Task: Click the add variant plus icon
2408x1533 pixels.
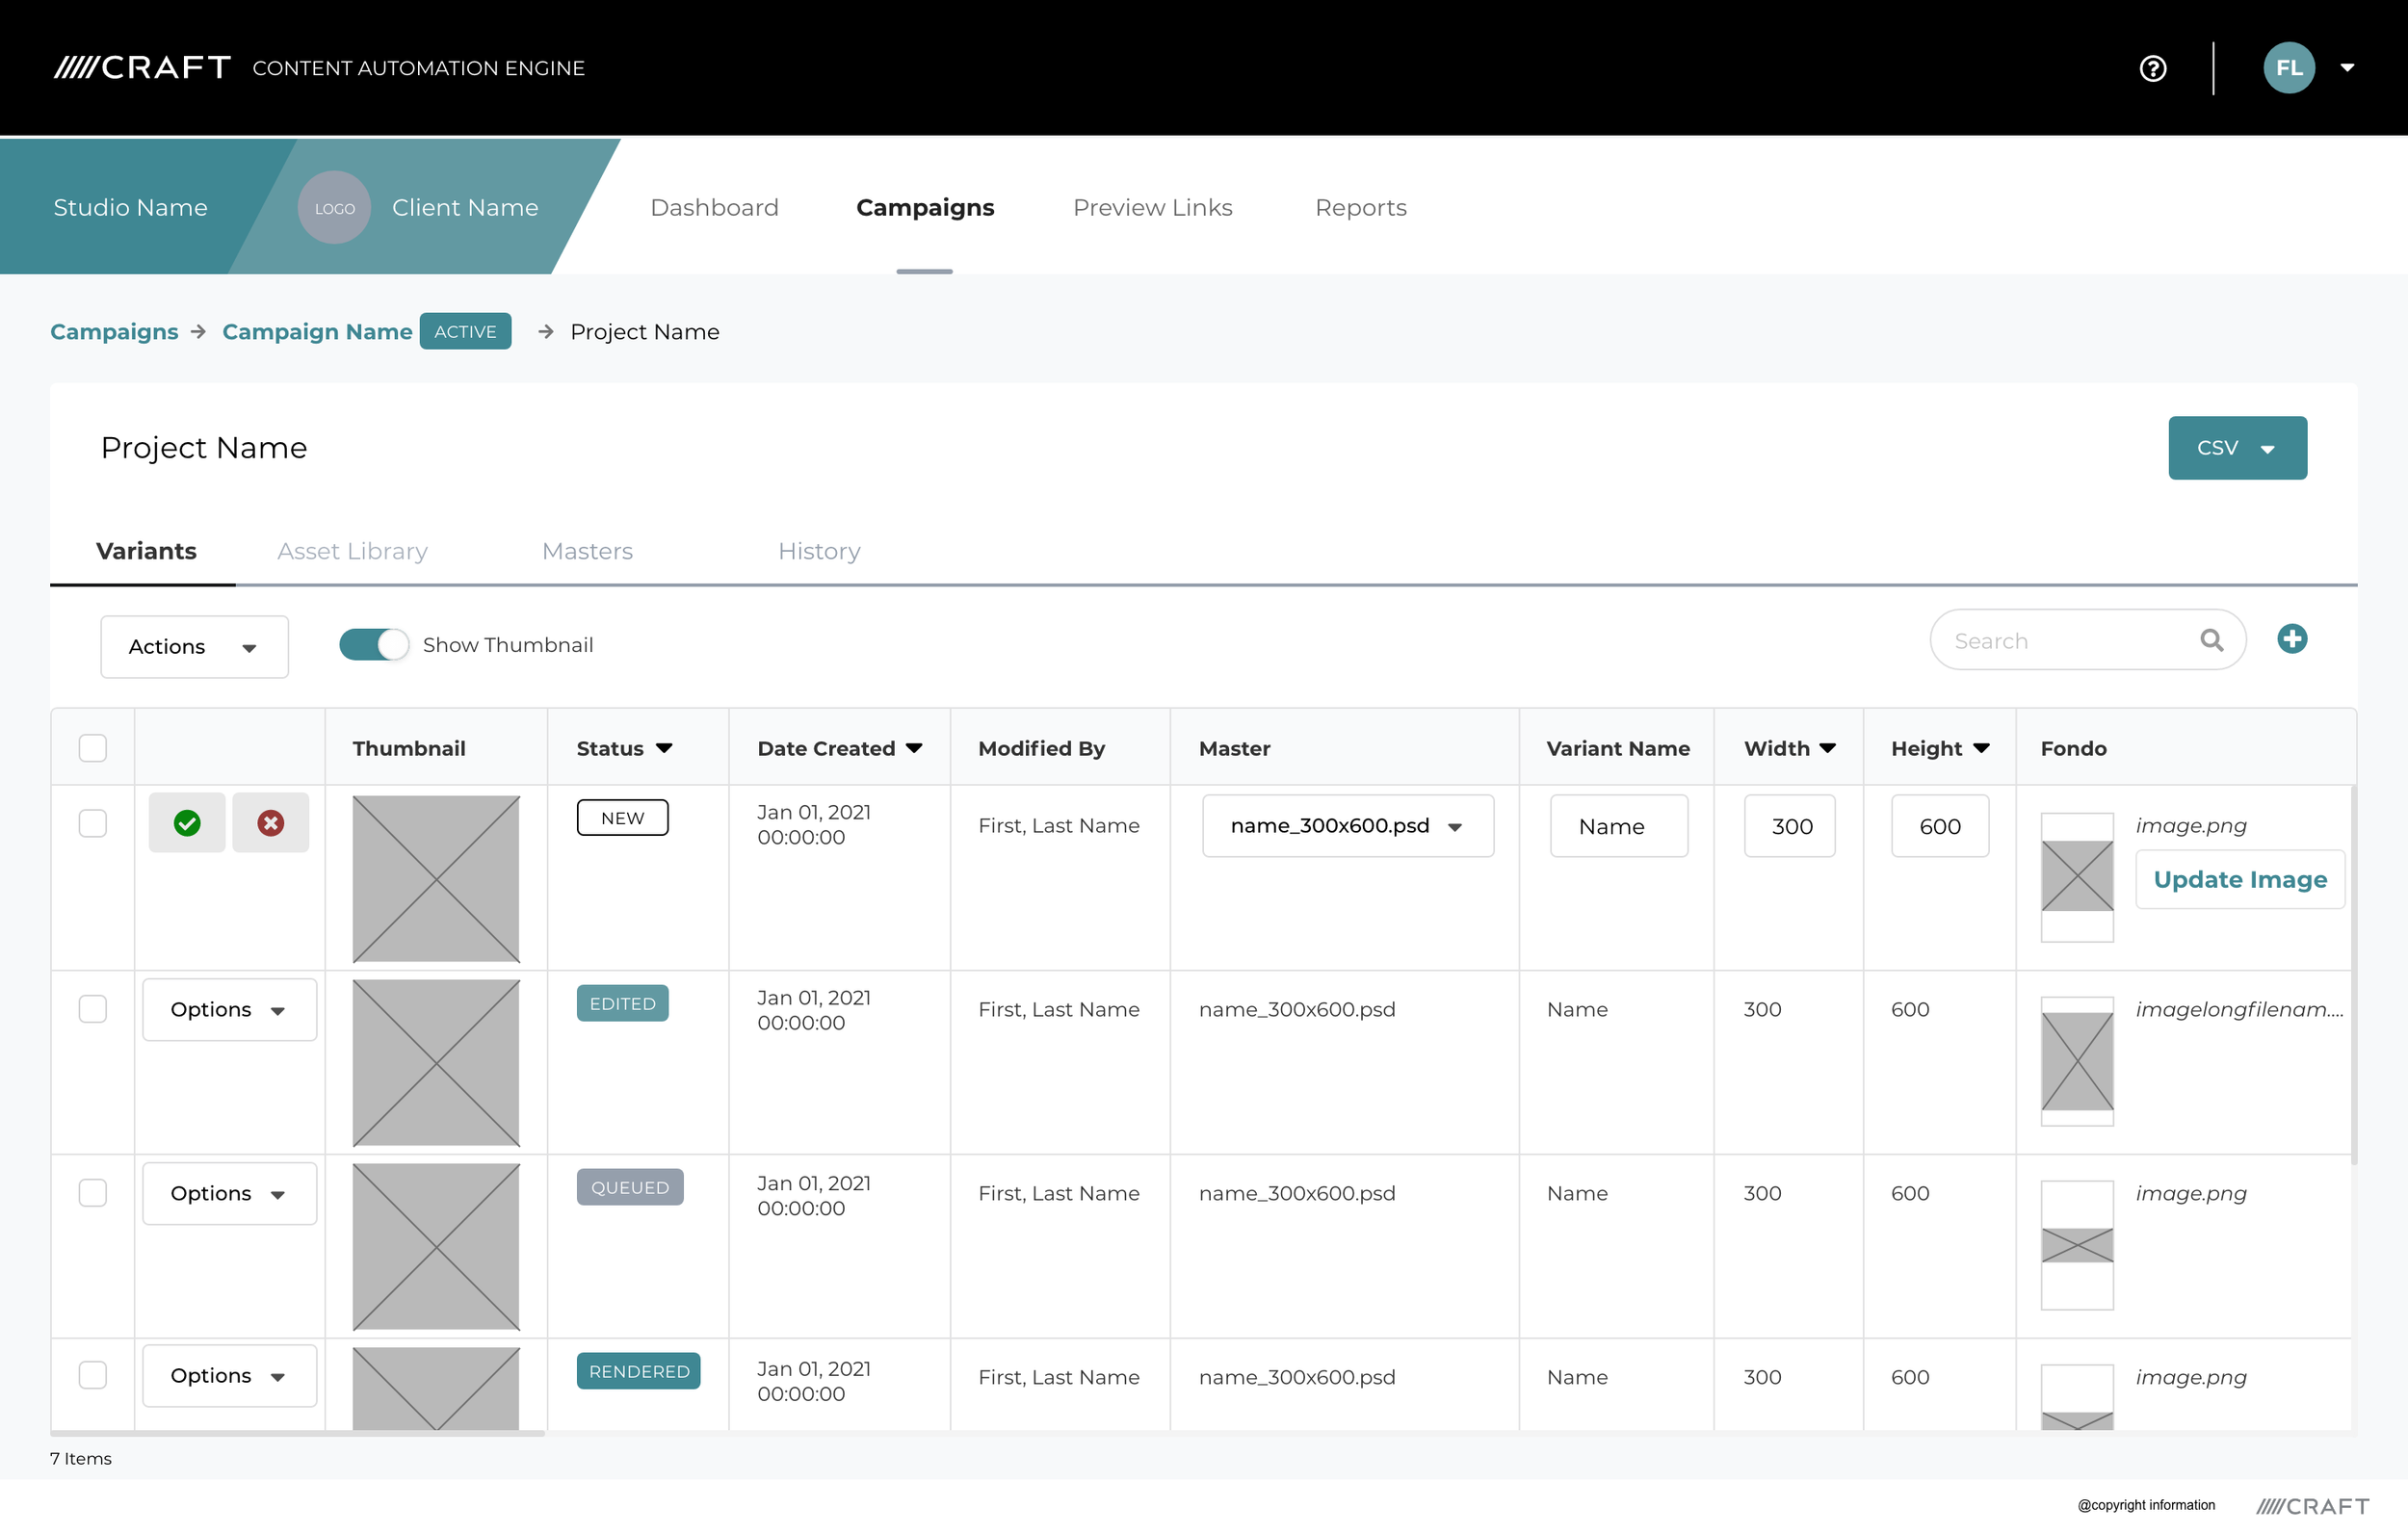Action: click(x=2291, y=639)
